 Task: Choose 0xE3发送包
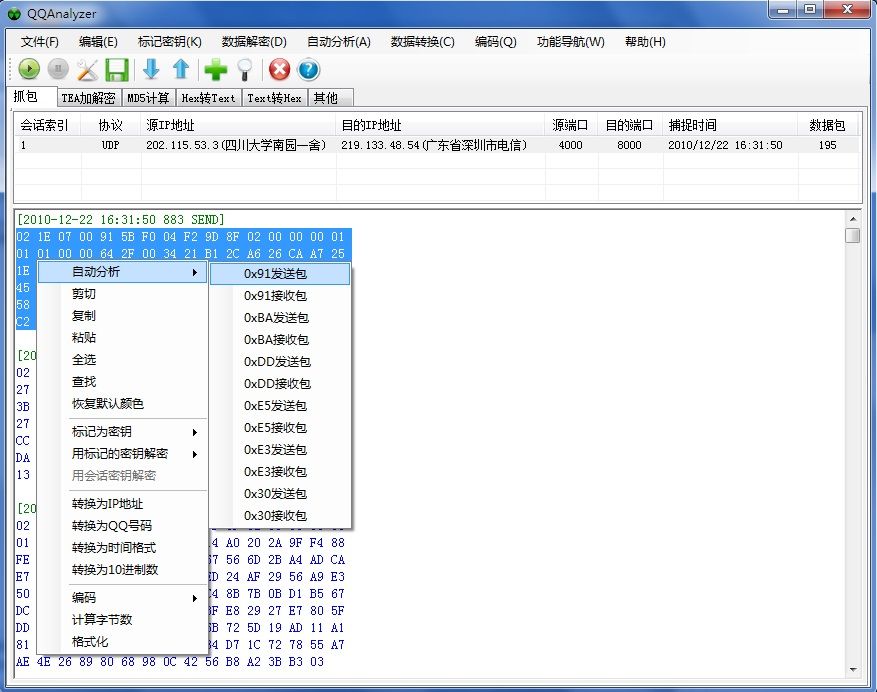click(280, 450)
